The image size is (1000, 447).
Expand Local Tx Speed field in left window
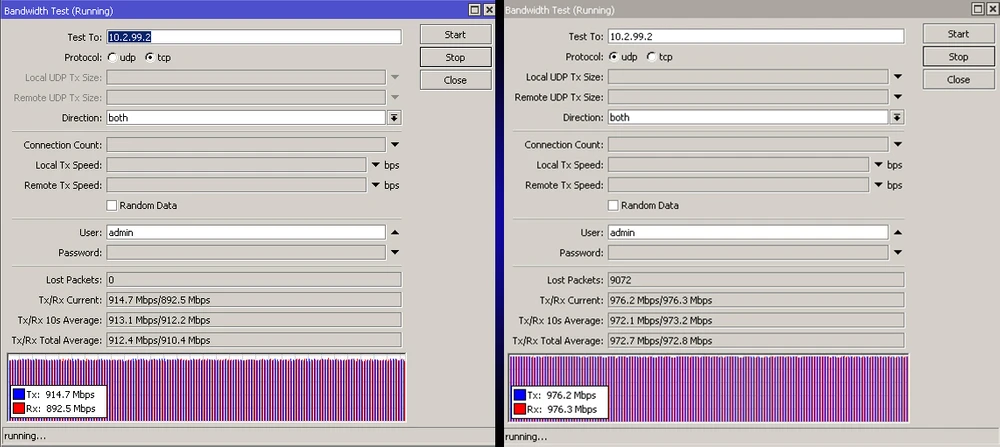tap(376, 165)
